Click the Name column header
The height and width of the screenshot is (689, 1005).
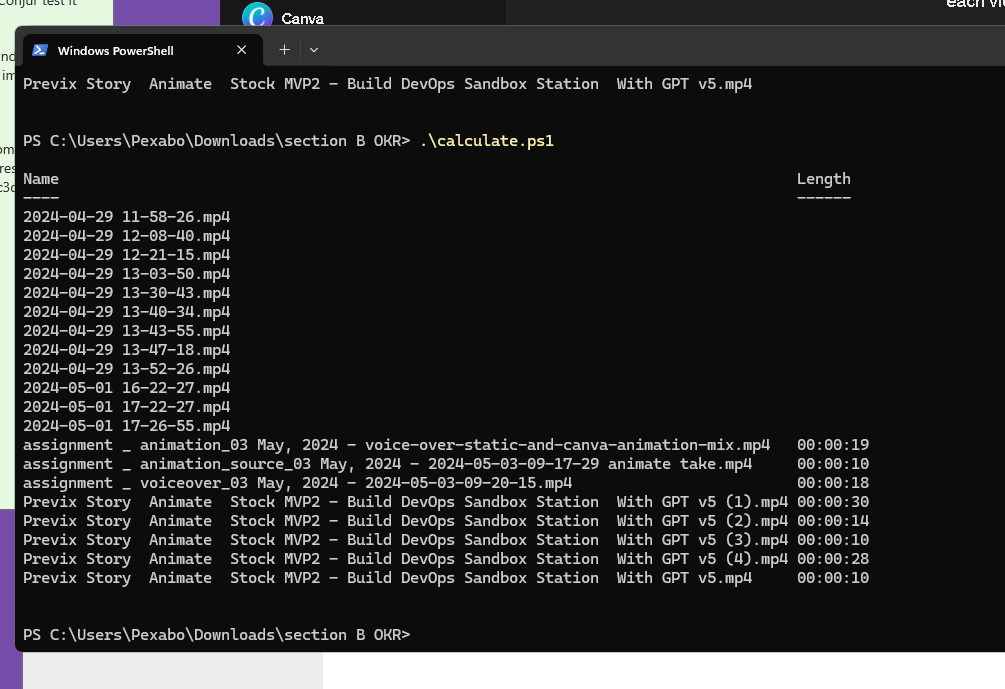pyautogui.click(x=41, y=179)
